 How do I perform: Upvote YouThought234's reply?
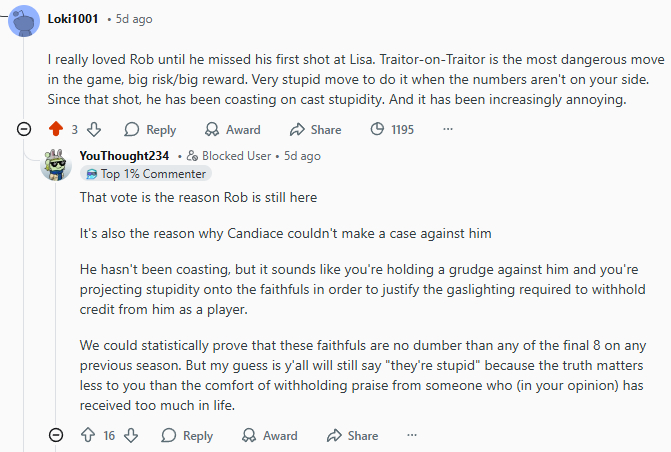(x=87, y=435)
